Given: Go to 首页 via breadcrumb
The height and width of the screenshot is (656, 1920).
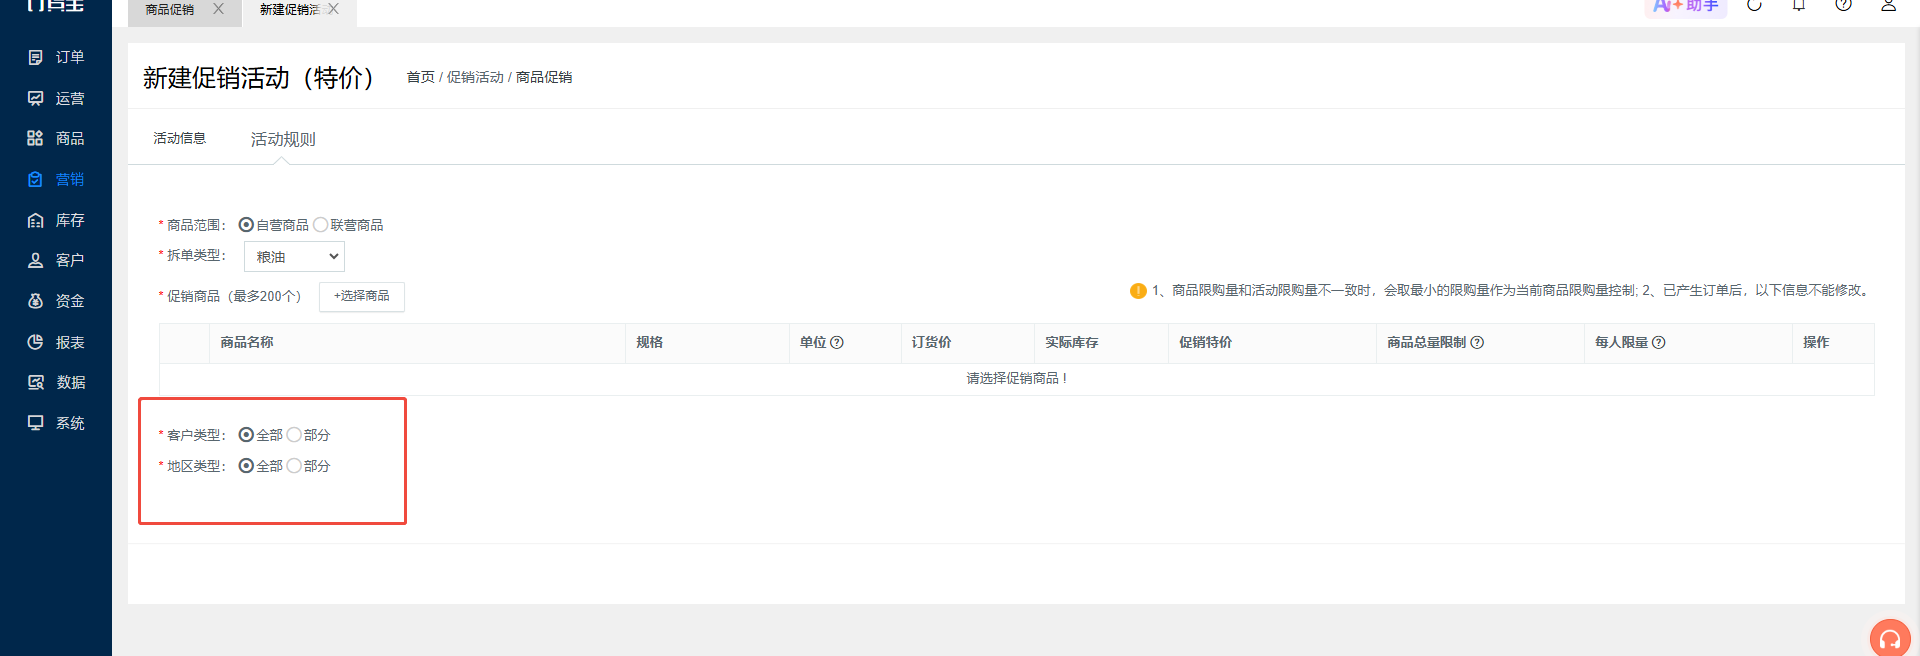Looking at the screenshot, I should [x=421, y=77].
